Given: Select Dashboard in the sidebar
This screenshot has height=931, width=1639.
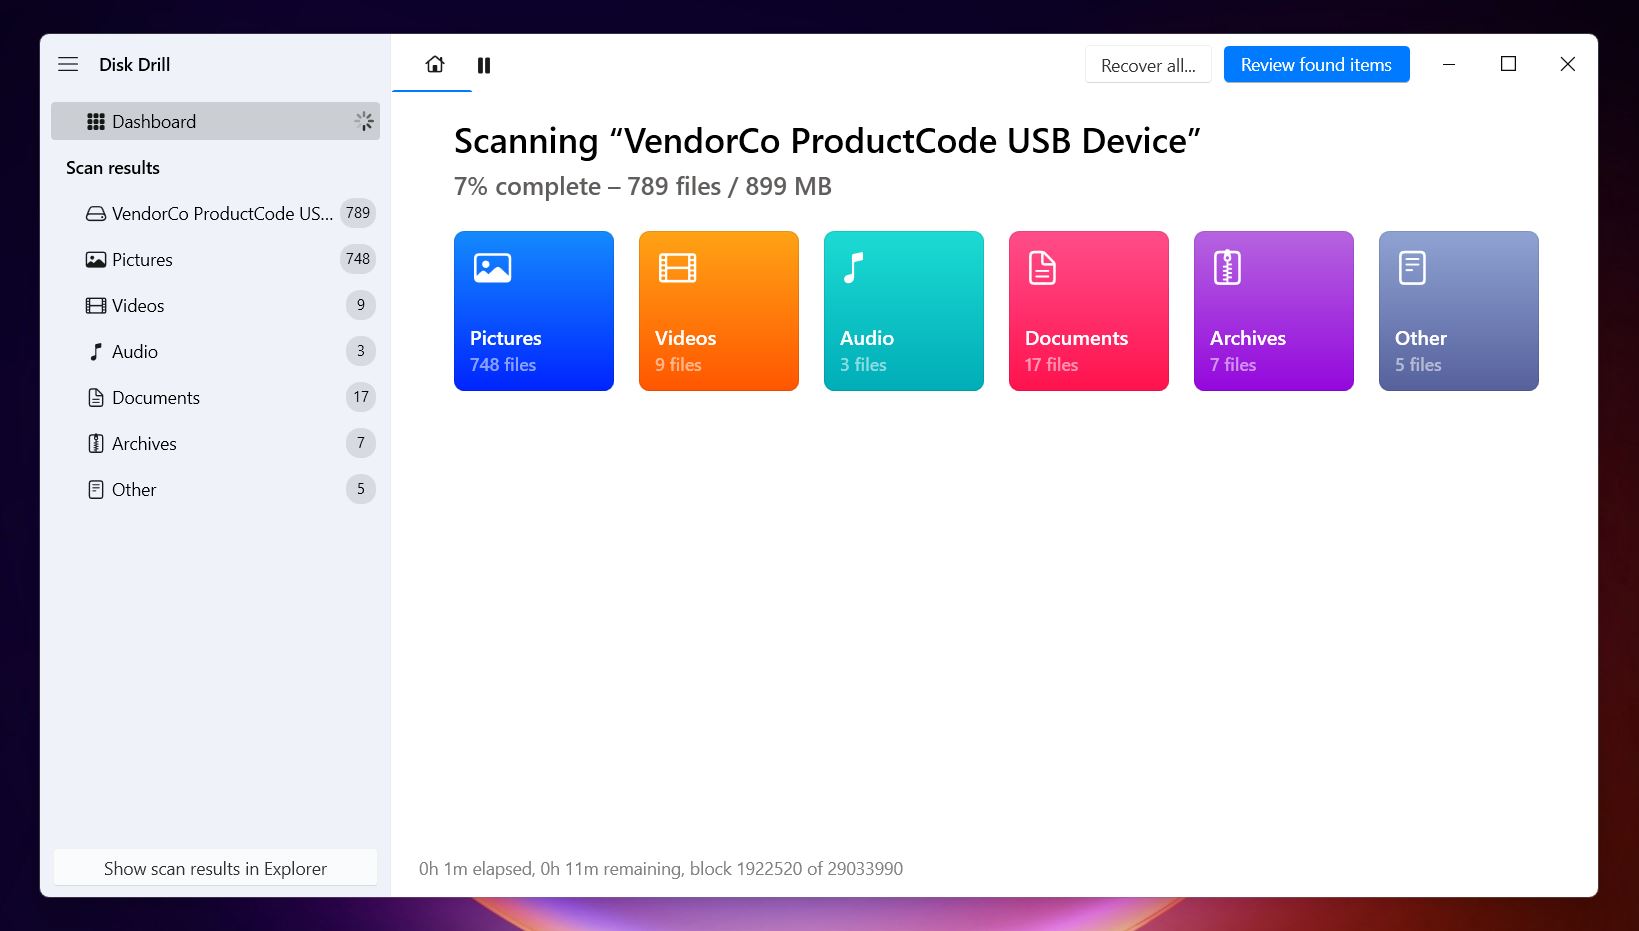Looking at the screenshot, I should 215,121.
